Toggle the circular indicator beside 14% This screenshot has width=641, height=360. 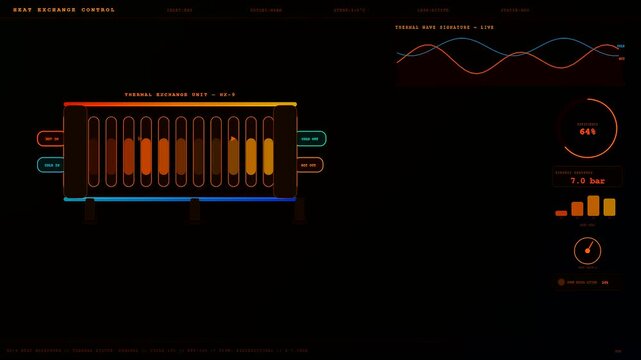(x=561, y=282)
